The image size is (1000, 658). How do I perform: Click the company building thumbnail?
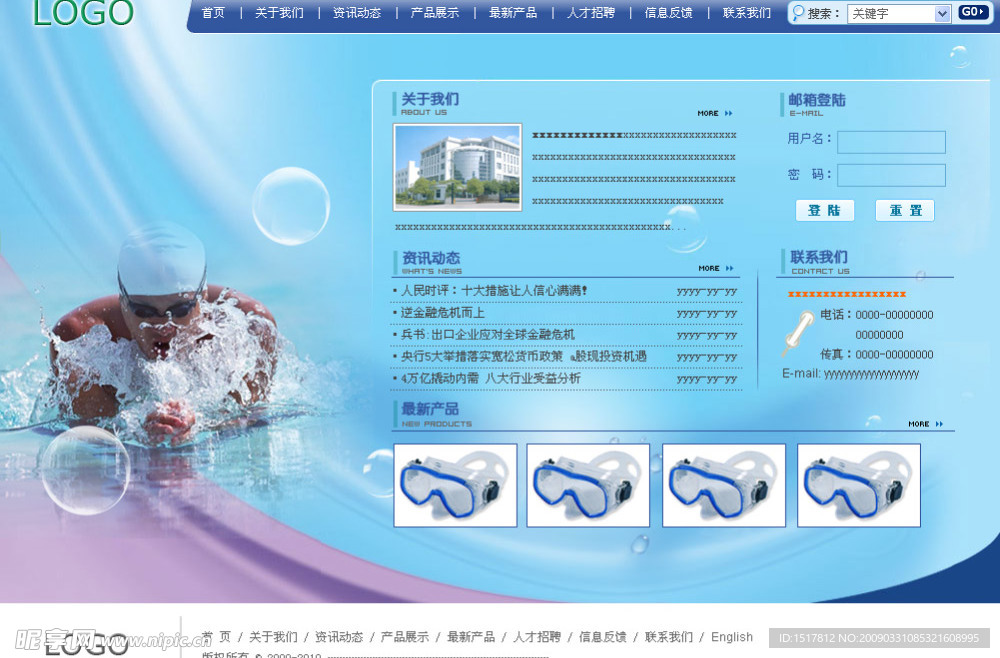[x=457, y=167]
